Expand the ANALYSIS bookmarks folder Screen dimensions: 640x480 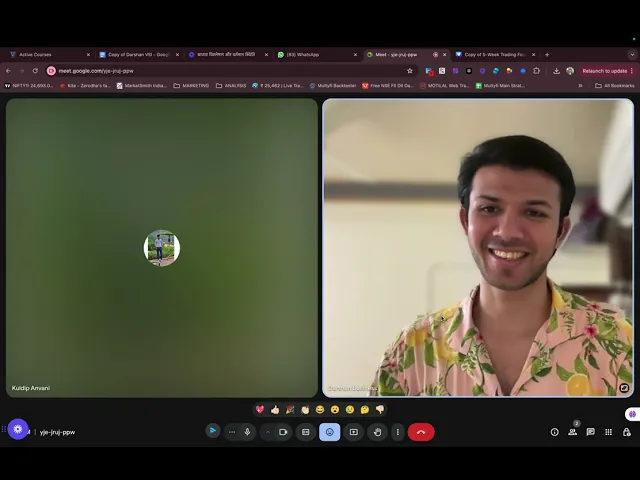click(x=231, y=86)
